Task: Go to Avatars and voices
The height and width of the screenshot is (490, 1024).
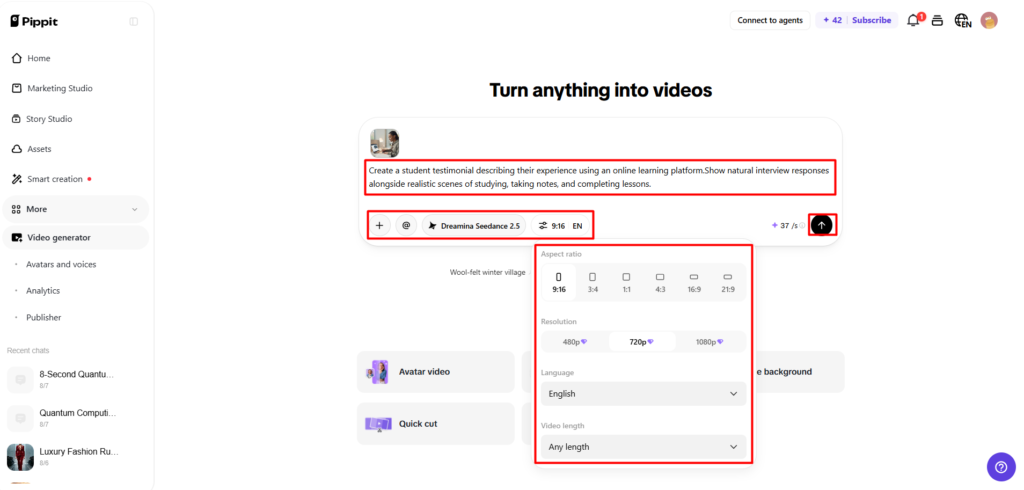Action: pos(61,265)
